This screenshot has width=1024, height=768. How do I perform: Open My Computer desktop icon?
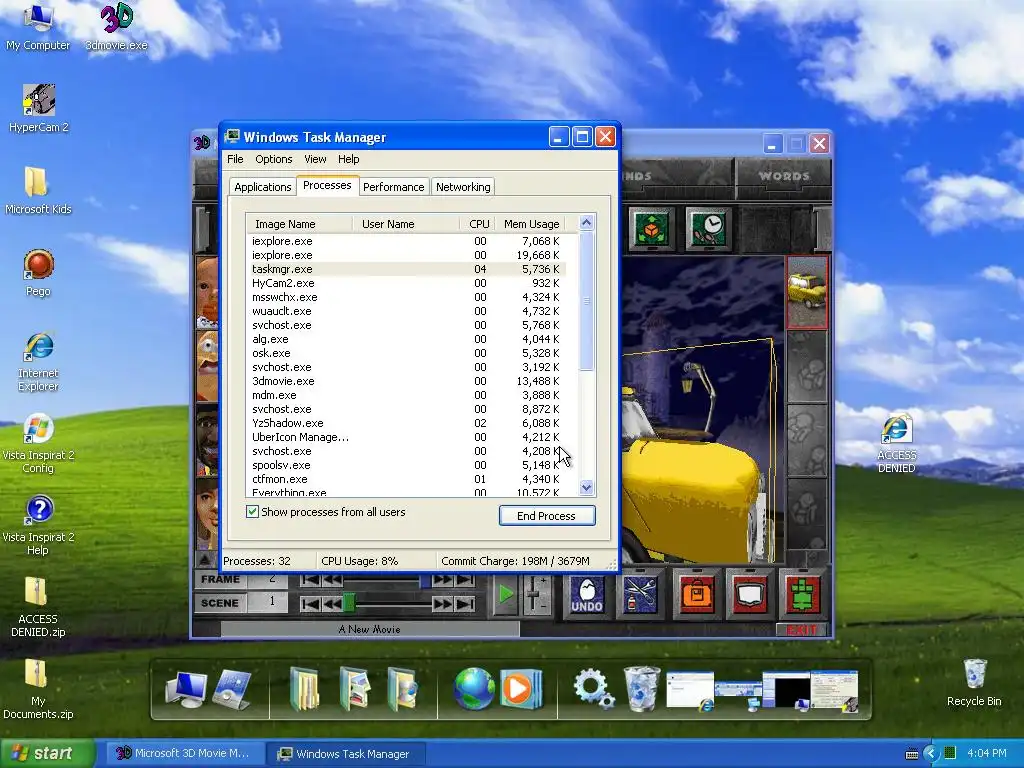pos(38,27)
